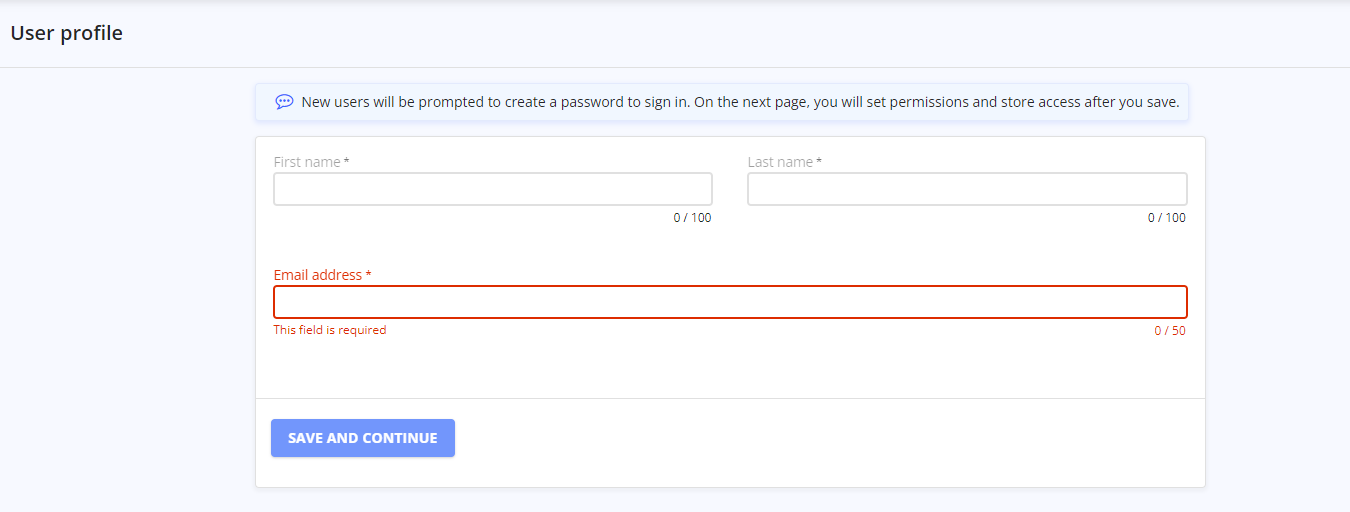
Task: Click the First name 0 / 100 character counter
Action: 693,218
